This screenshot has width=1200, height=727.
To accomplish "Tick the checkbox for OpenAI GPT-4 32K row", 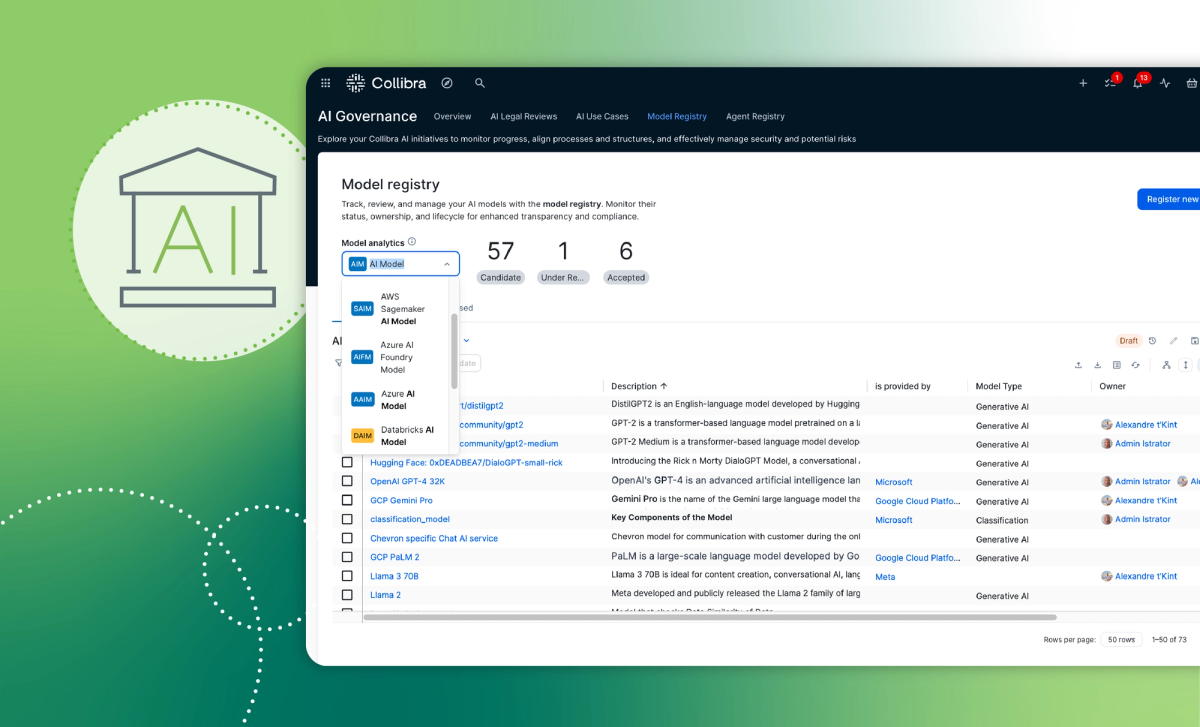I will tap(347, 481).
